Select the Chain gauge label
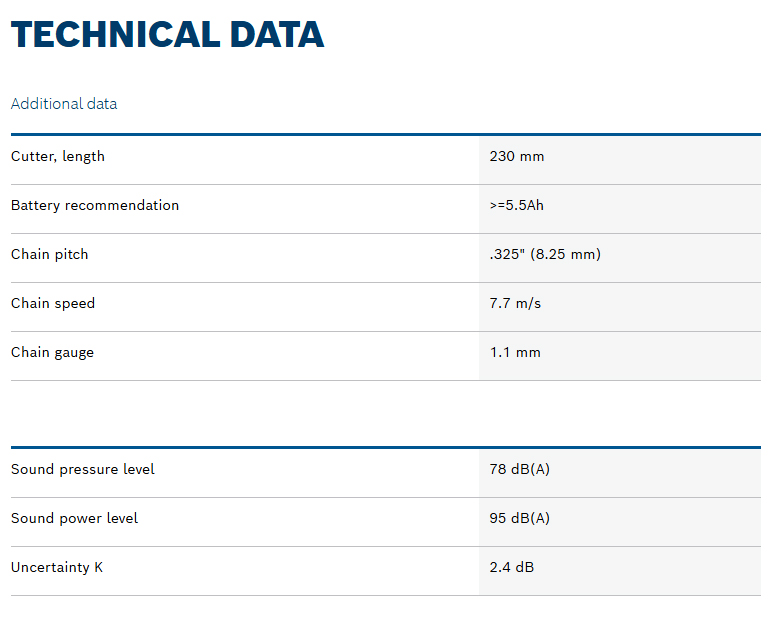Screen dimensions: 775x622 coord(52,352)
